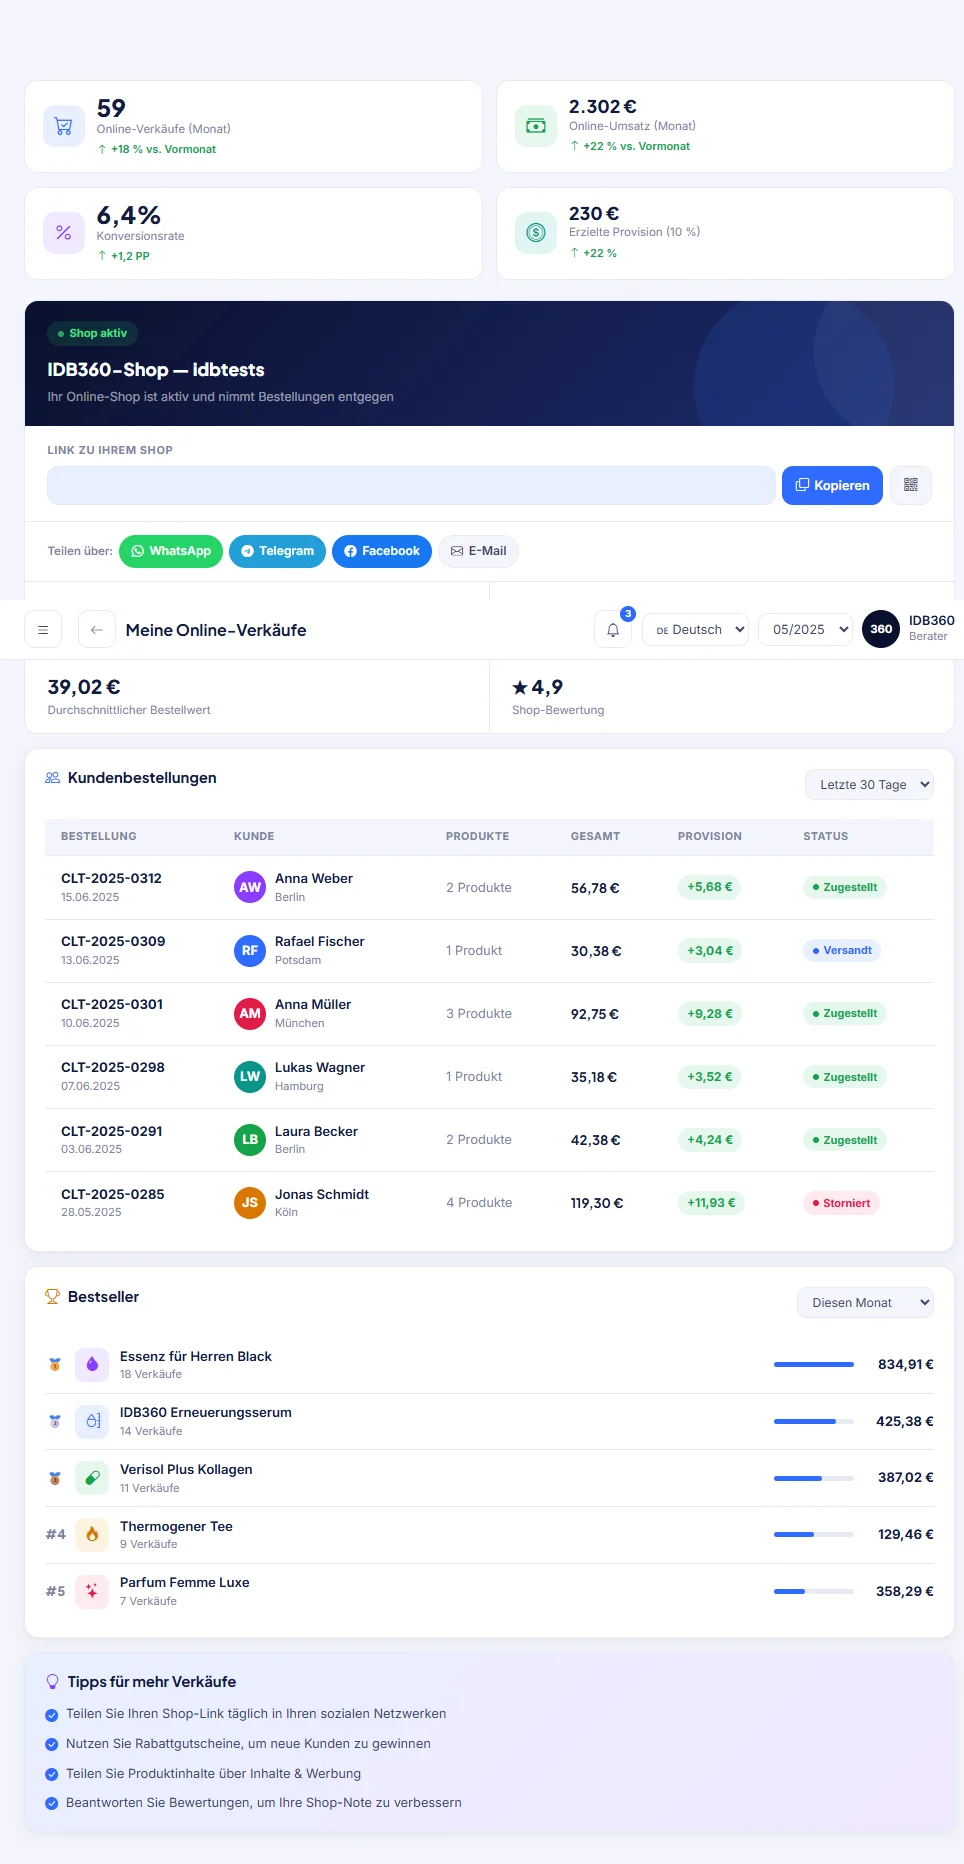Open the notifications bell
The height and width of the screenshot is (1864, 964).
pyautogui.click(x=613, y=630)
